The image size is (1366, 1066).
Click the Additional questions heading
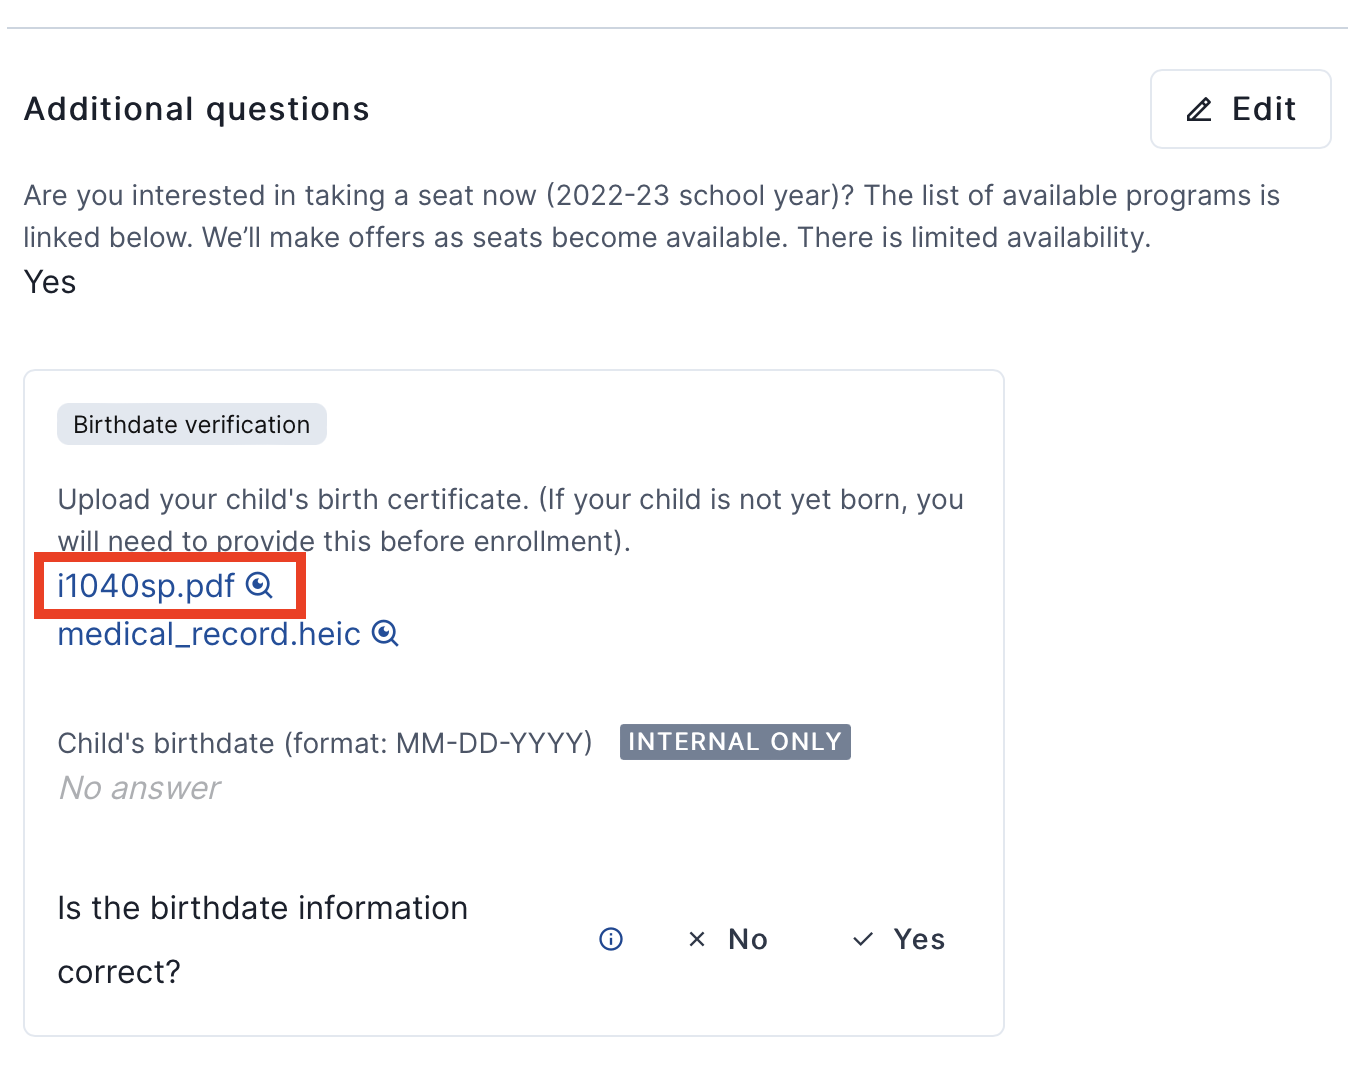[197, 109]
